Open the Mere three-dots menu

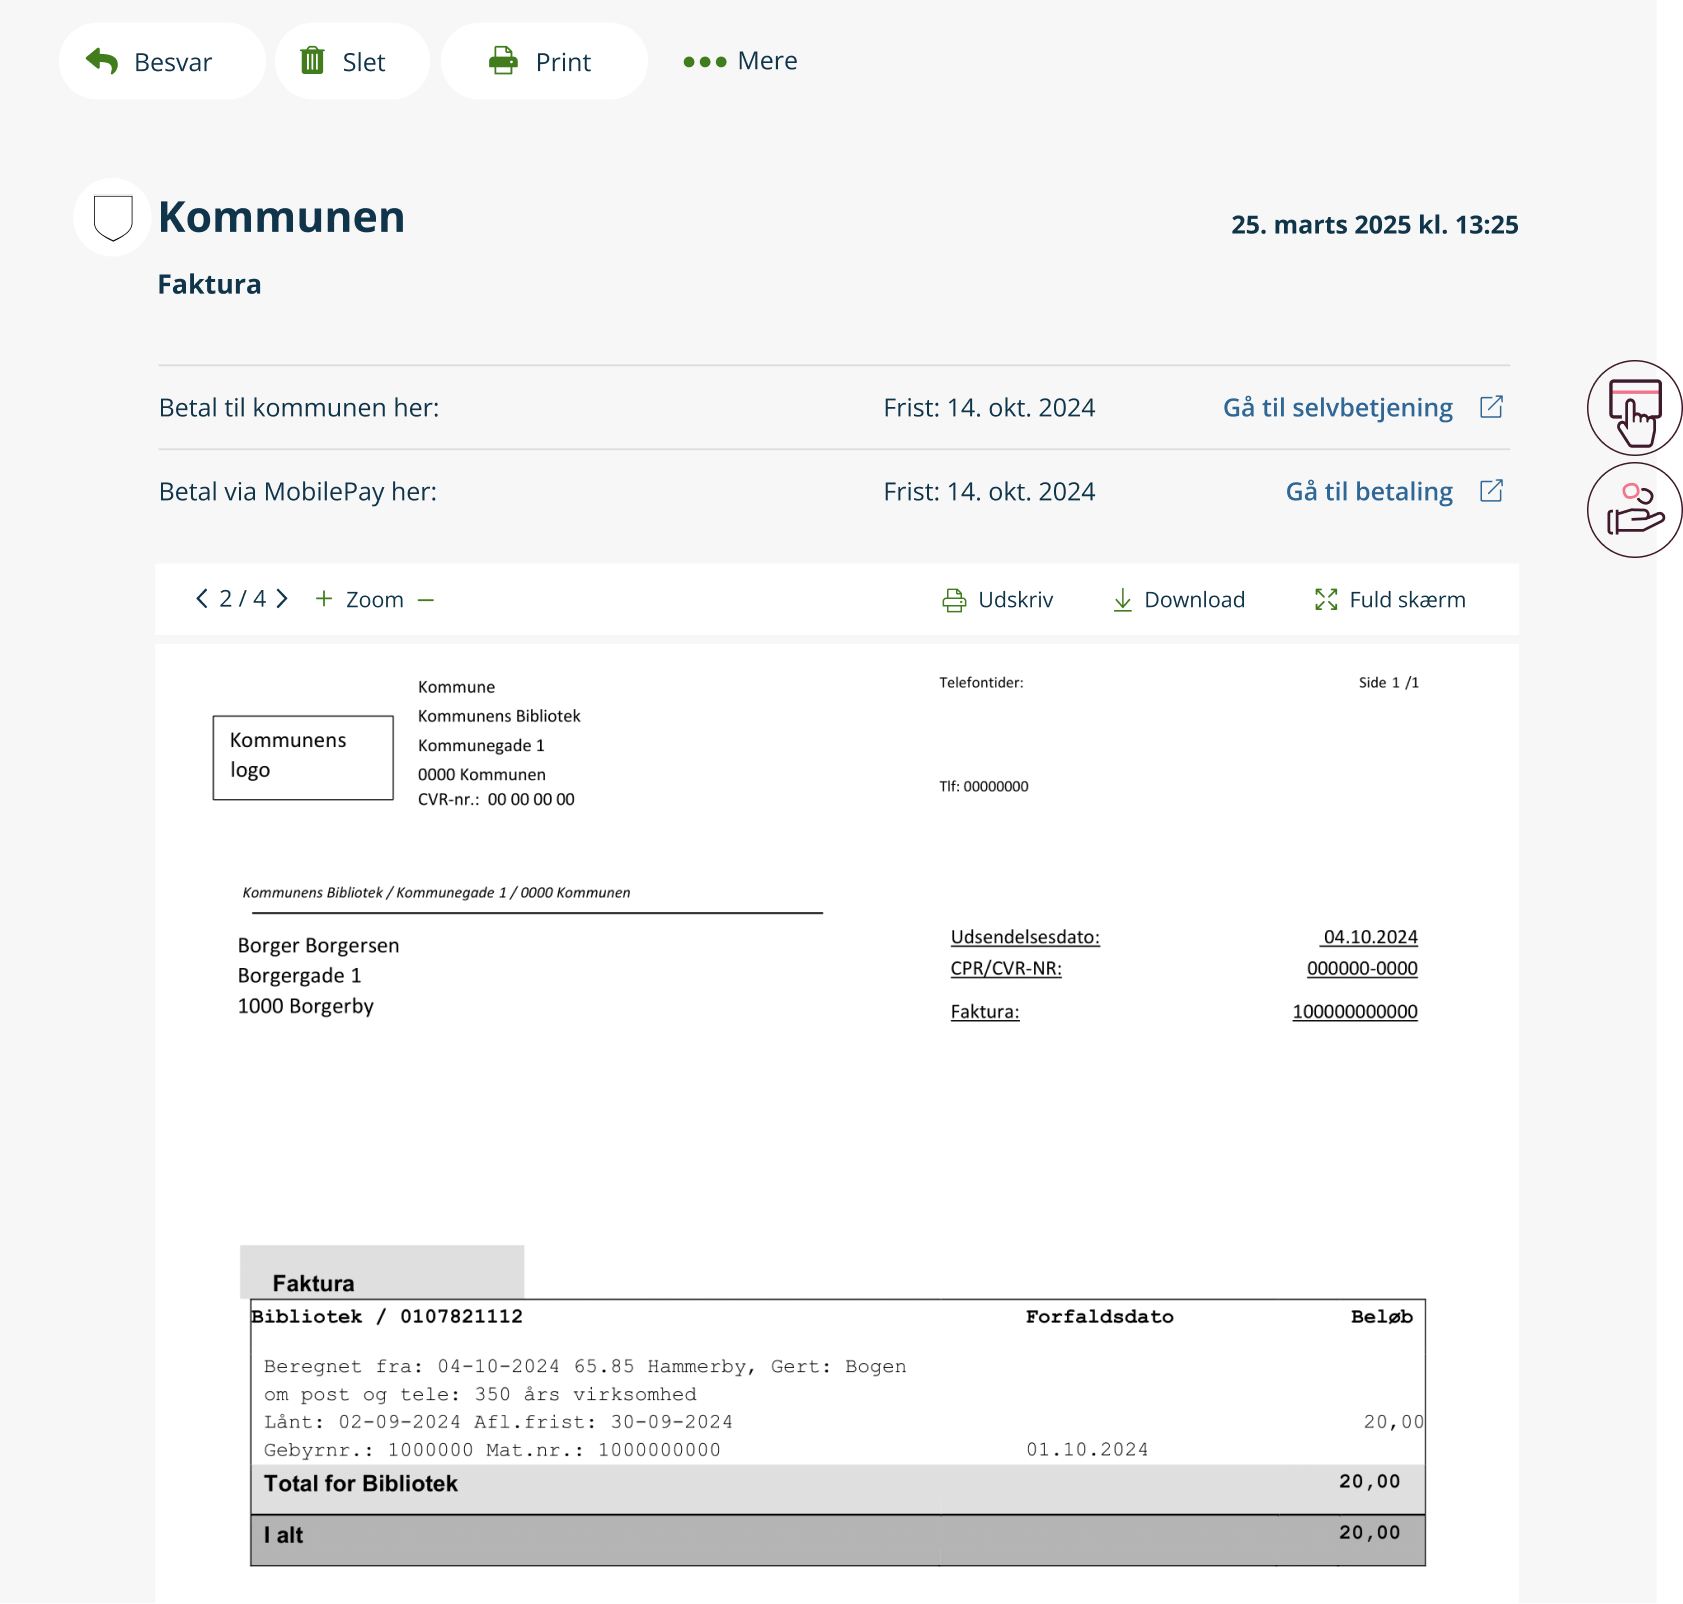(x=705, y=62)
